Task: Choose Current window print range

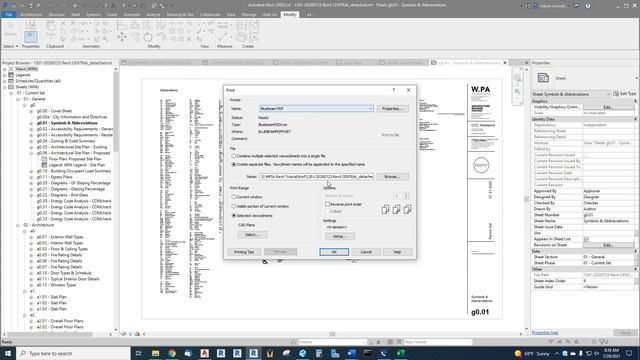Action: click(x=234, y=197)
